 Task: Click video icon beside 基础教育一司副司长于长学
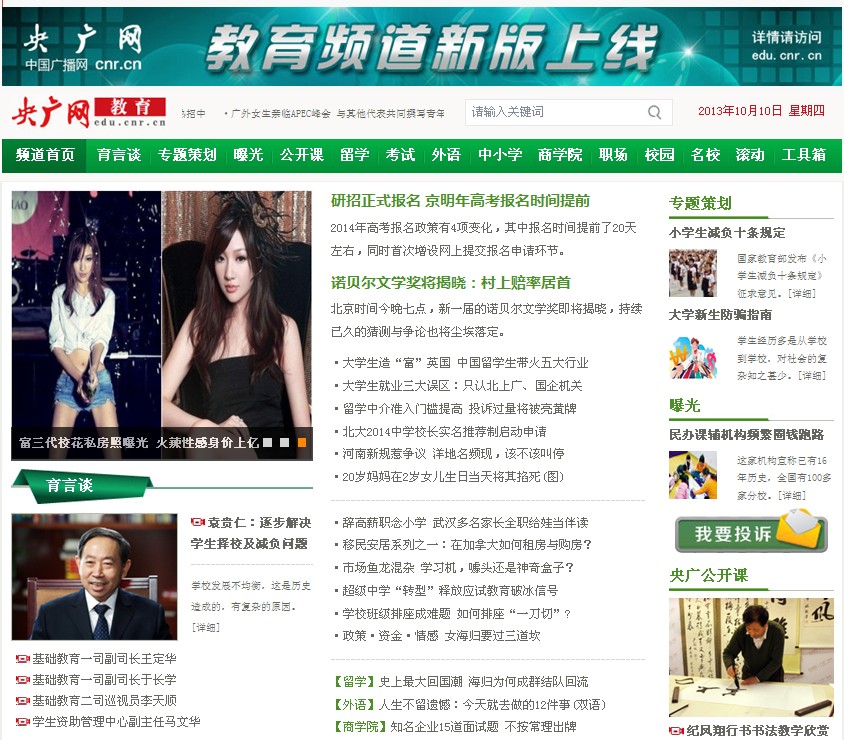(x=22, y=680)
